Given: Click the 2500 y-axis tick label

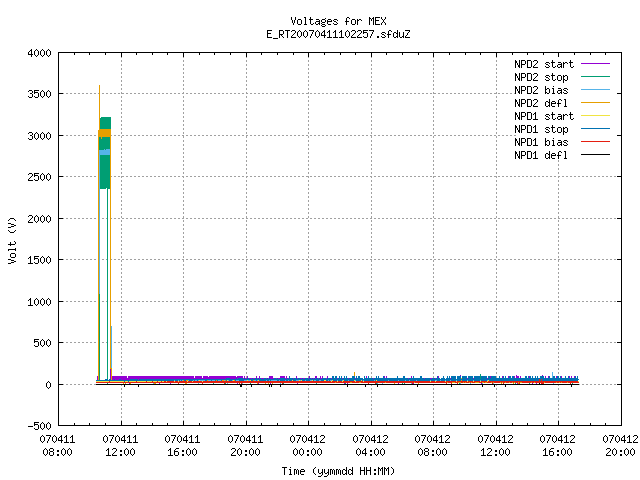Looking at the screenshot, I should 40,177.
